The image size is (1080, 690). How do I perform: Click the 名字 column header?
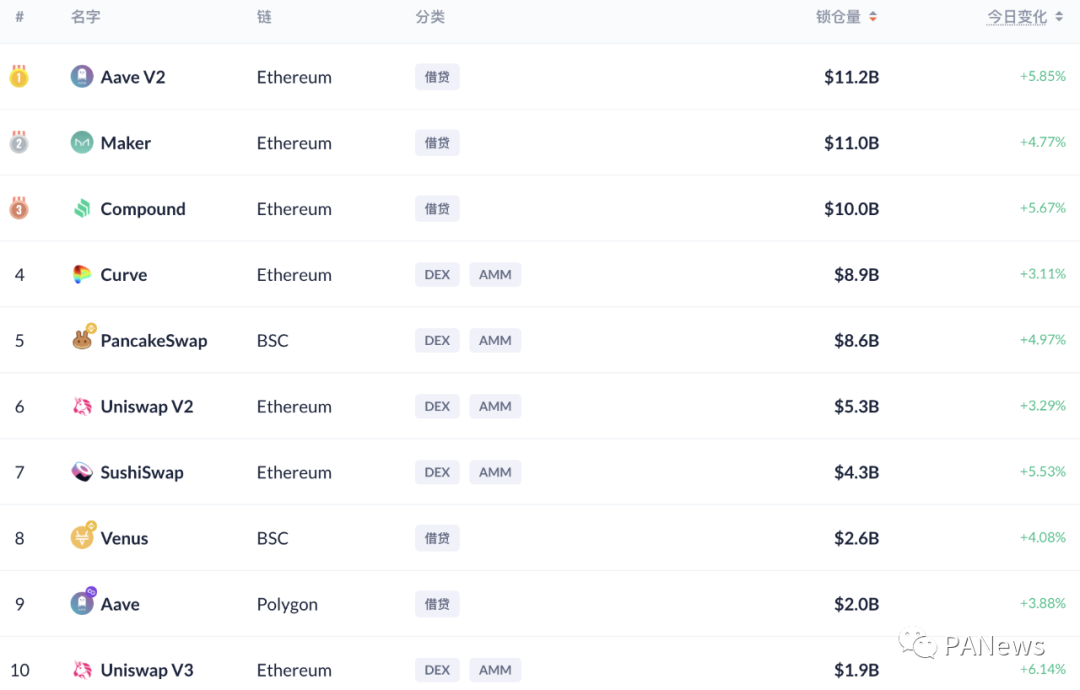click(86, 17)
